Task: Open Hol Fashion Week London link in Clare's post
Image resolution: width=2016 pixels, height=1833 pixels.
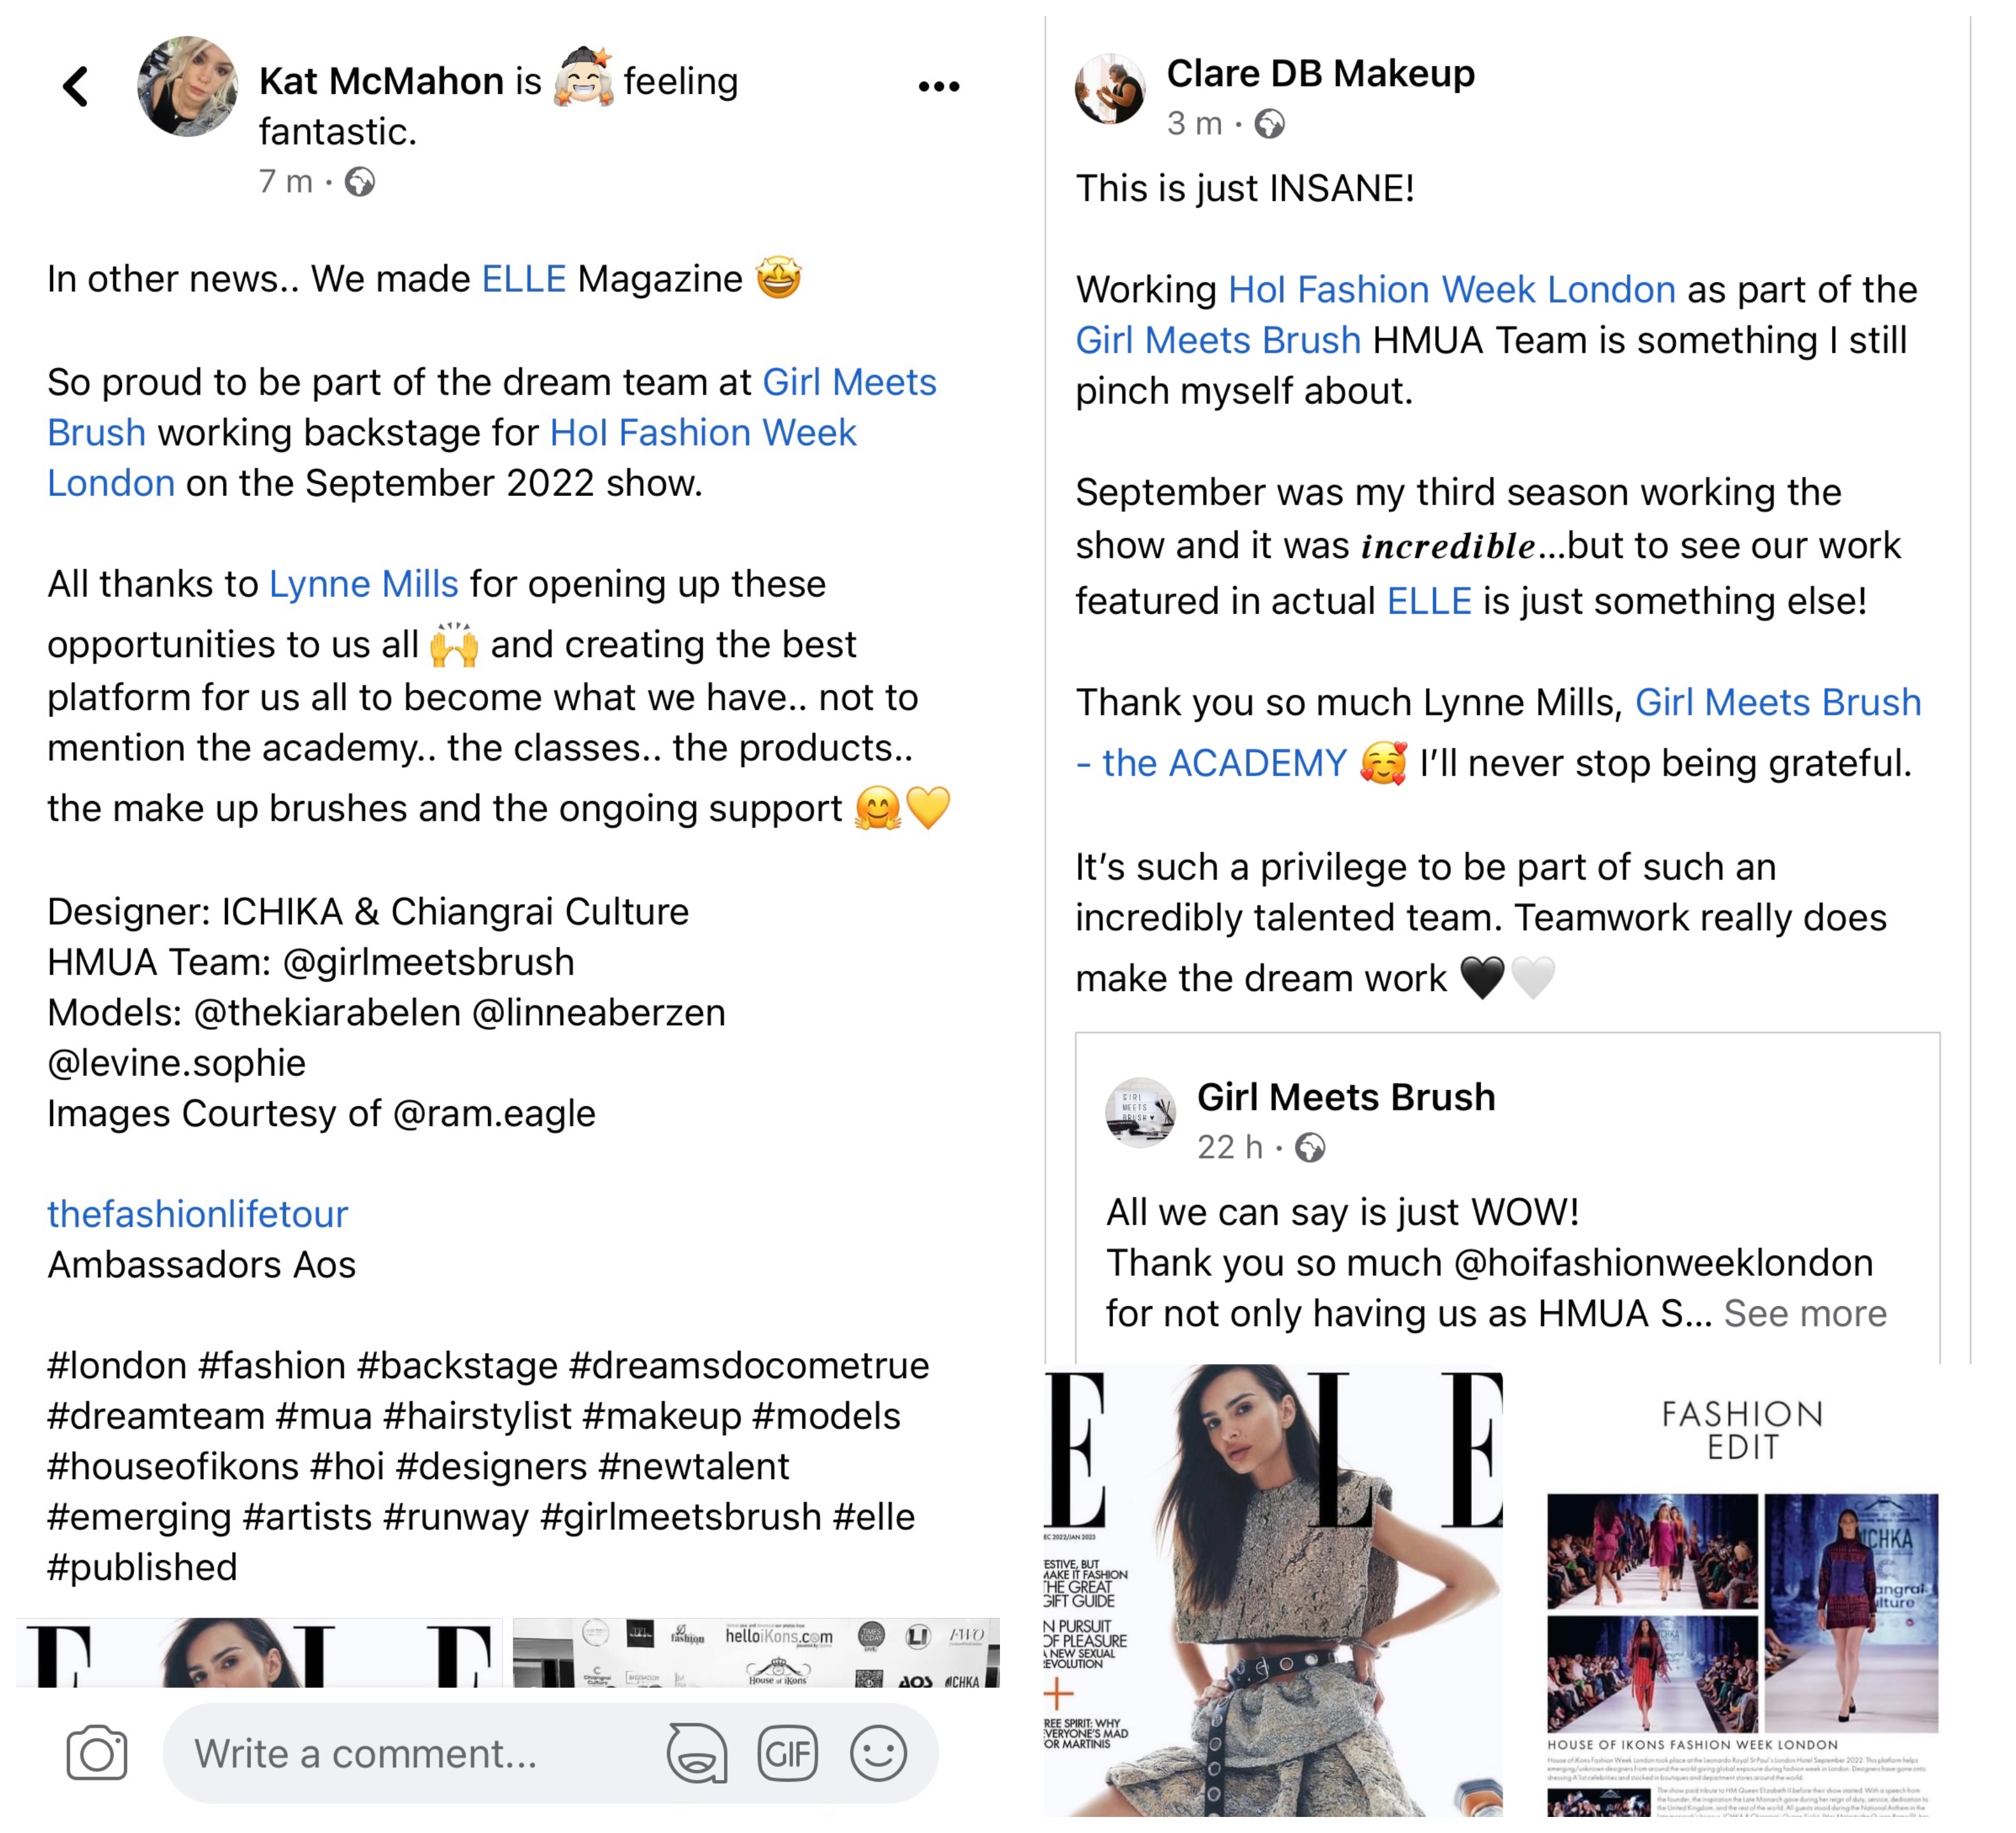Action: (1452, 289)
